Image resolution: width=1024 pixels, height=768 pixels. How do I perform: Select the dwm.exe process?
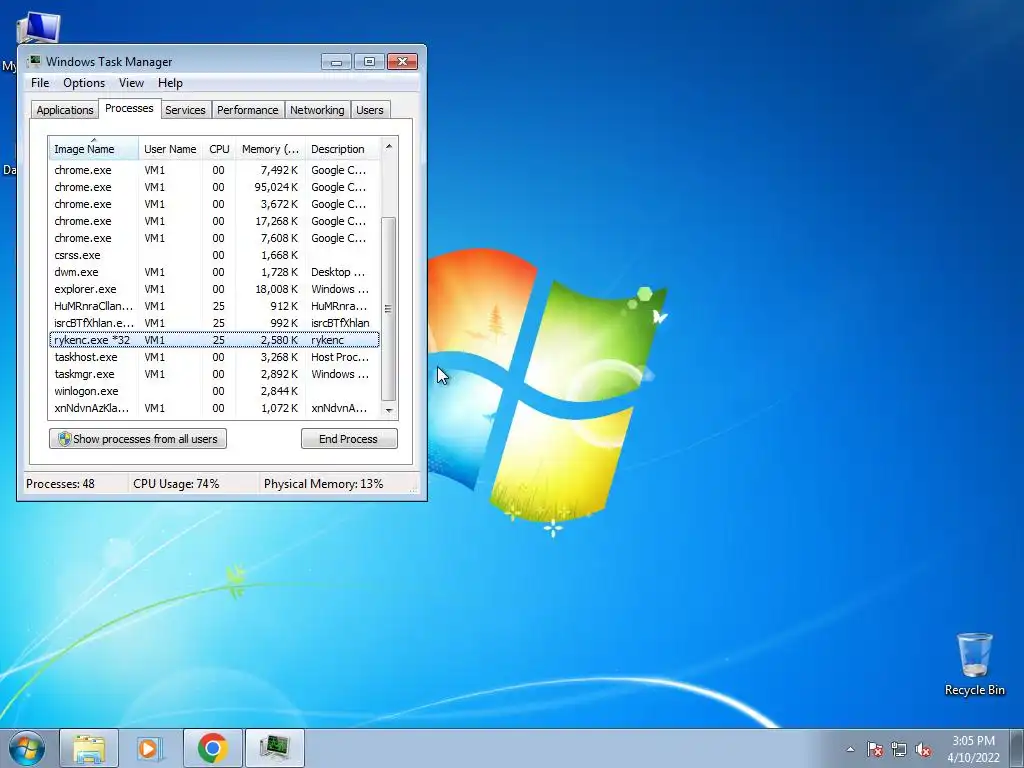pyautogui.click(x=214, y=272)
